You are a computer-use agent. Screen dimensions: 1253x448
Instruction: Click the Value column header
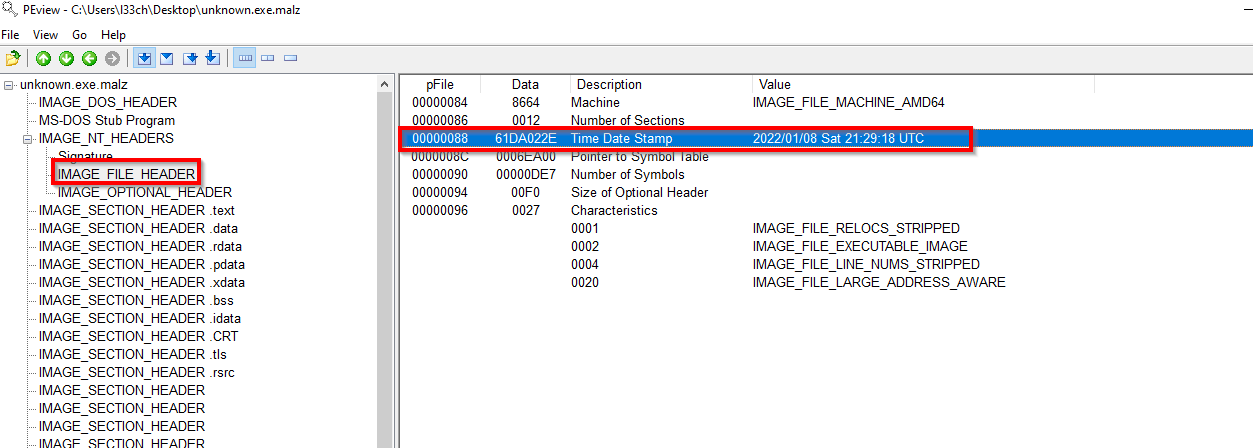pos(922,84)
